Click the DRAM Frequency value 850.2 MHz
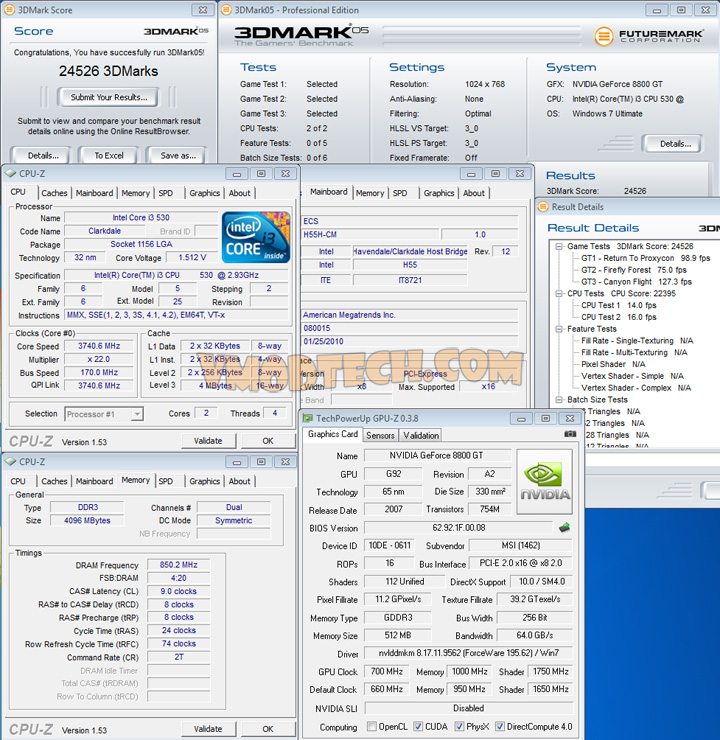This screenshot has height=740, width=720. point(178,565)
